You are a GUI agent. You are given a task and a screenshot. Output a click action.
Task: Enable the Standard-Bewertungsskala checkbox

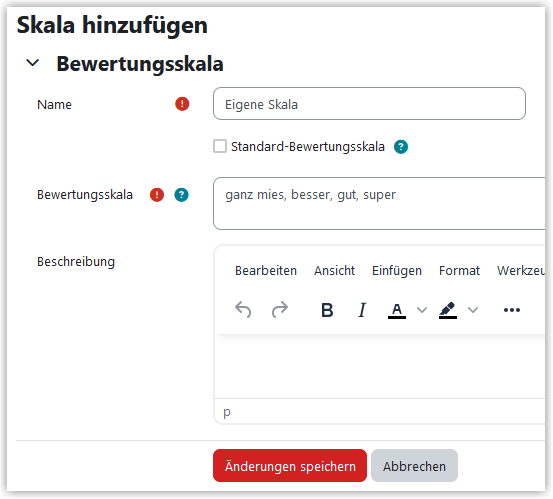click(220, 146)
